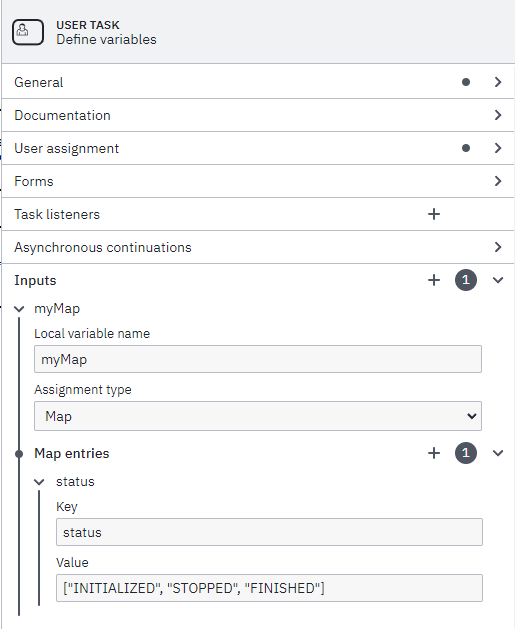Click the Local variable name field

(258, 359)
